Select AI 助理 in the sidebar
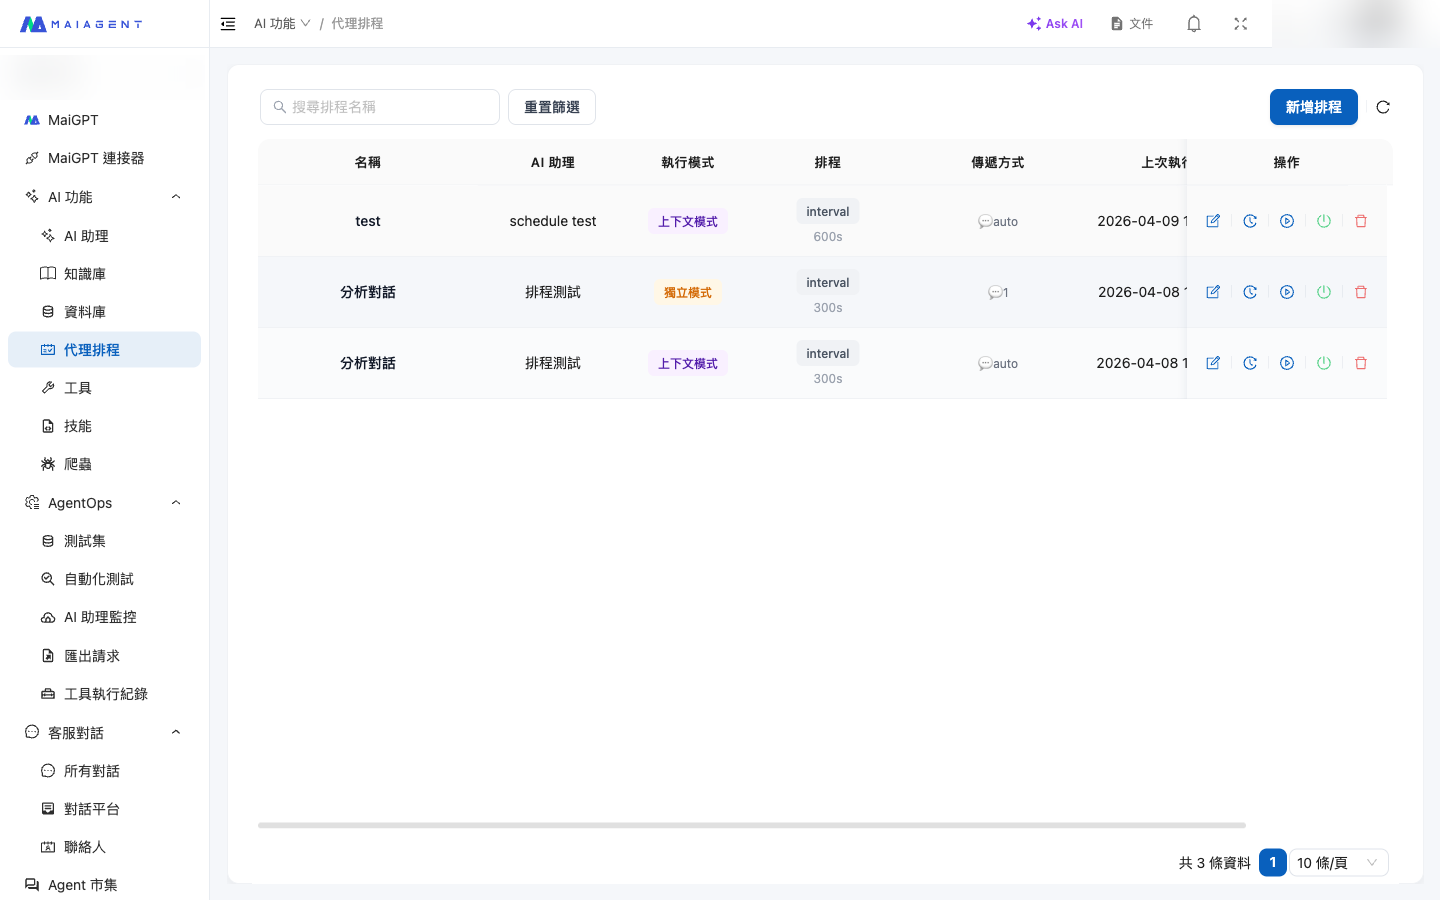The width and height of the screenshot is (1440, 900). (104, 236)
